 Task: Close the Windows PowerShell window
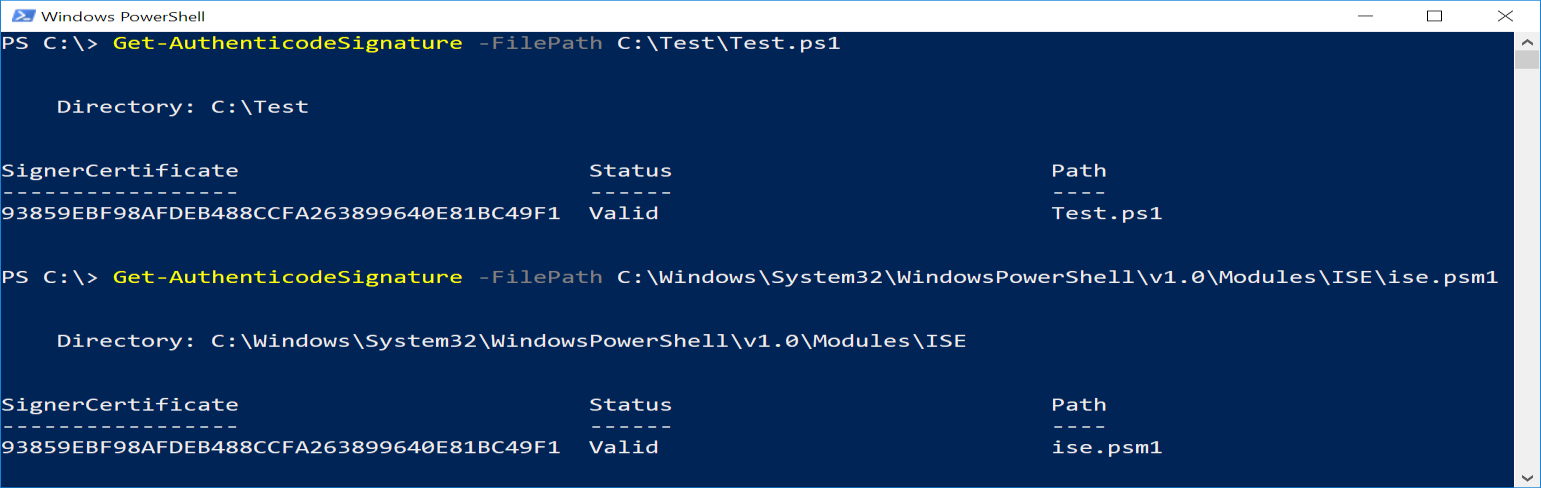point(1504,16)
